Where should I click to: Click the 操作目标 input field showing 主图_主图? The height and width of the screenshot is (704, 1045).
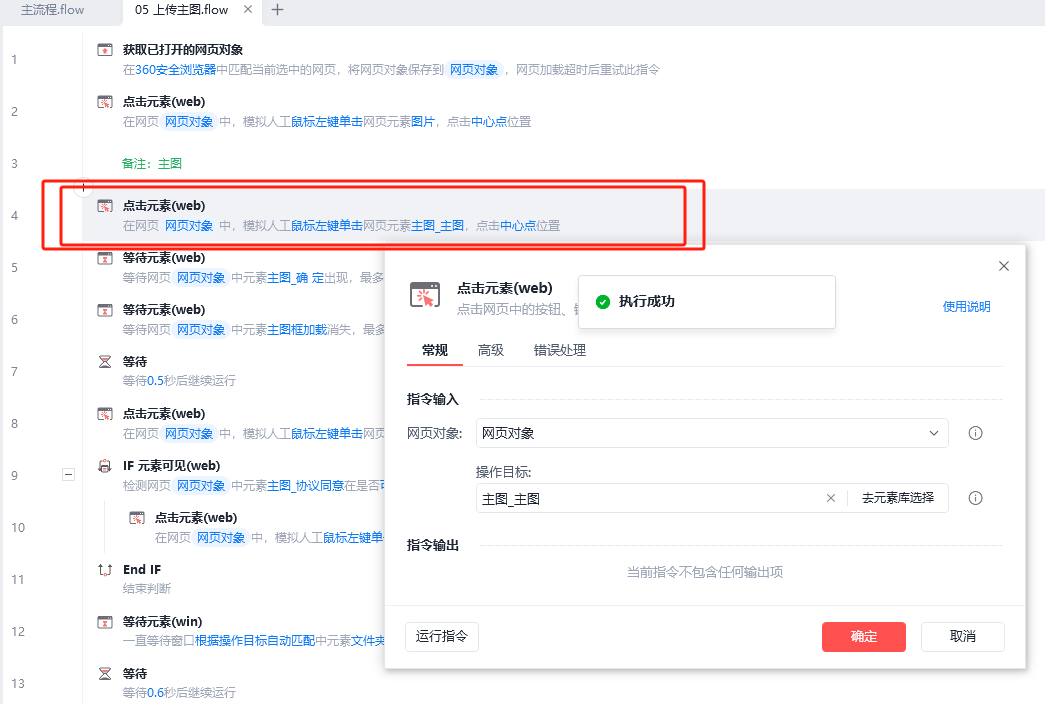point(650,499)
